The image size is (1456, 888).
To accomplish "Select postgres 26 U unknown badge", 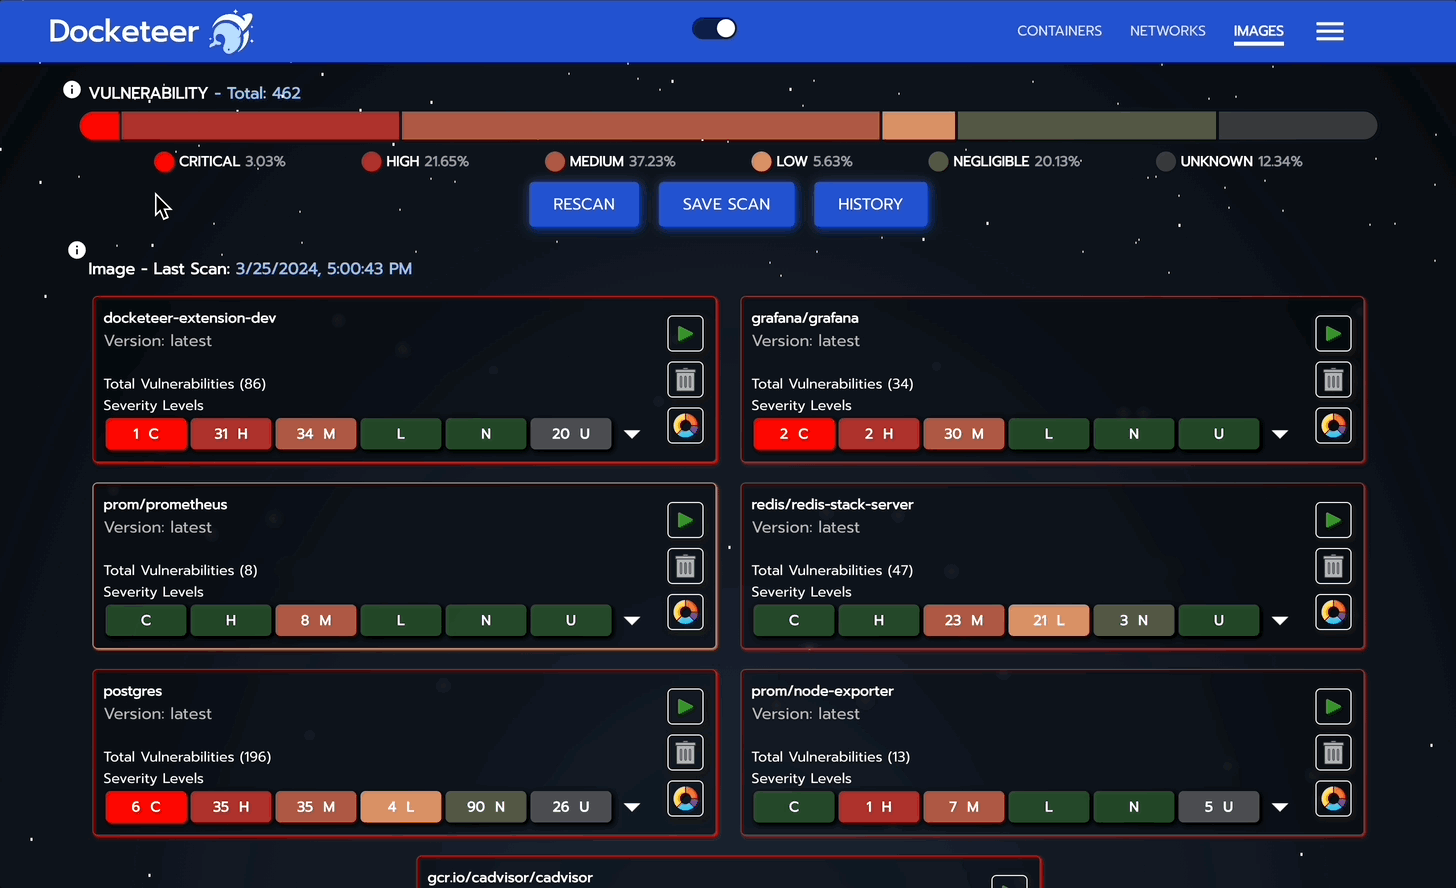I will 571,807.
